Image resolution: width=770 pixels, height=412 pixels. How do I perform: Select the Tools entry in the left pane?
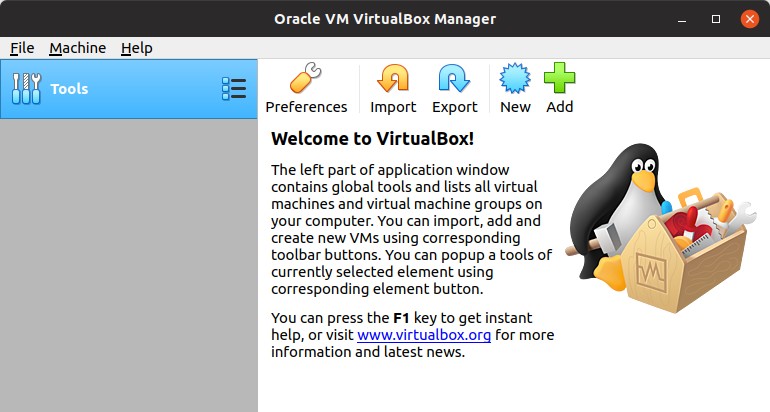(129, 89)
